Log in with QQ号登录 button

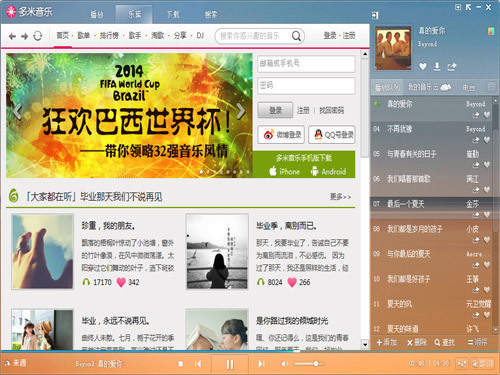[332, 135]
